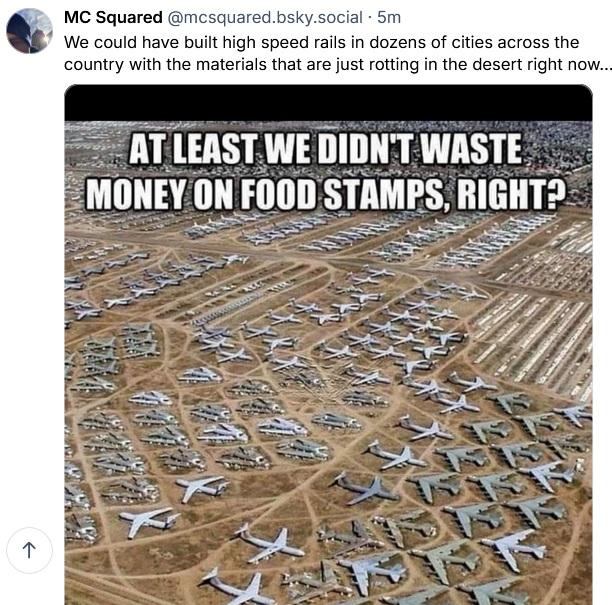Image resolution: width=612 pixels, height=605 pixels.
Task: Click the word "country" in the post text
Action: (93, 64)
